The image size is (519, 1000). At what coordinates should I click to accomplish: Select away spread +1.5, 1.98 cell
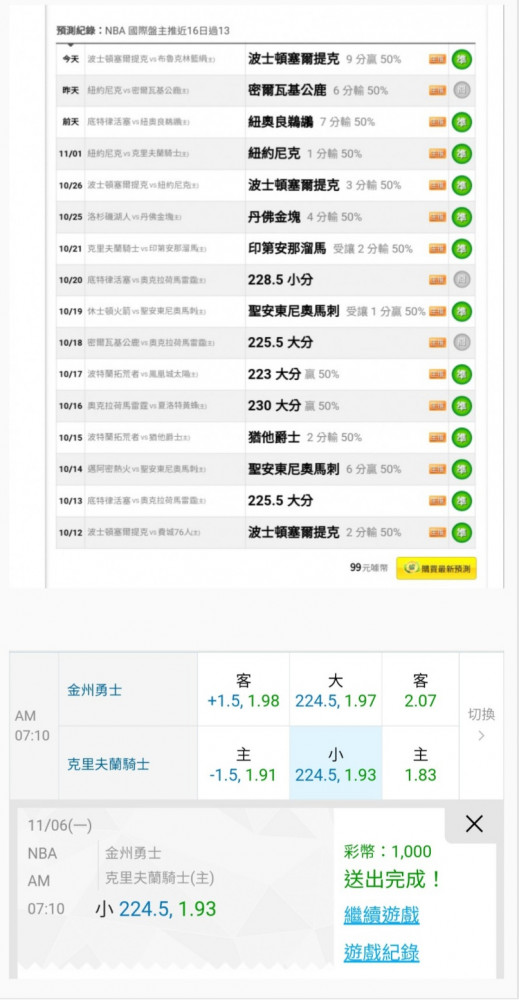tap(244, 689)
